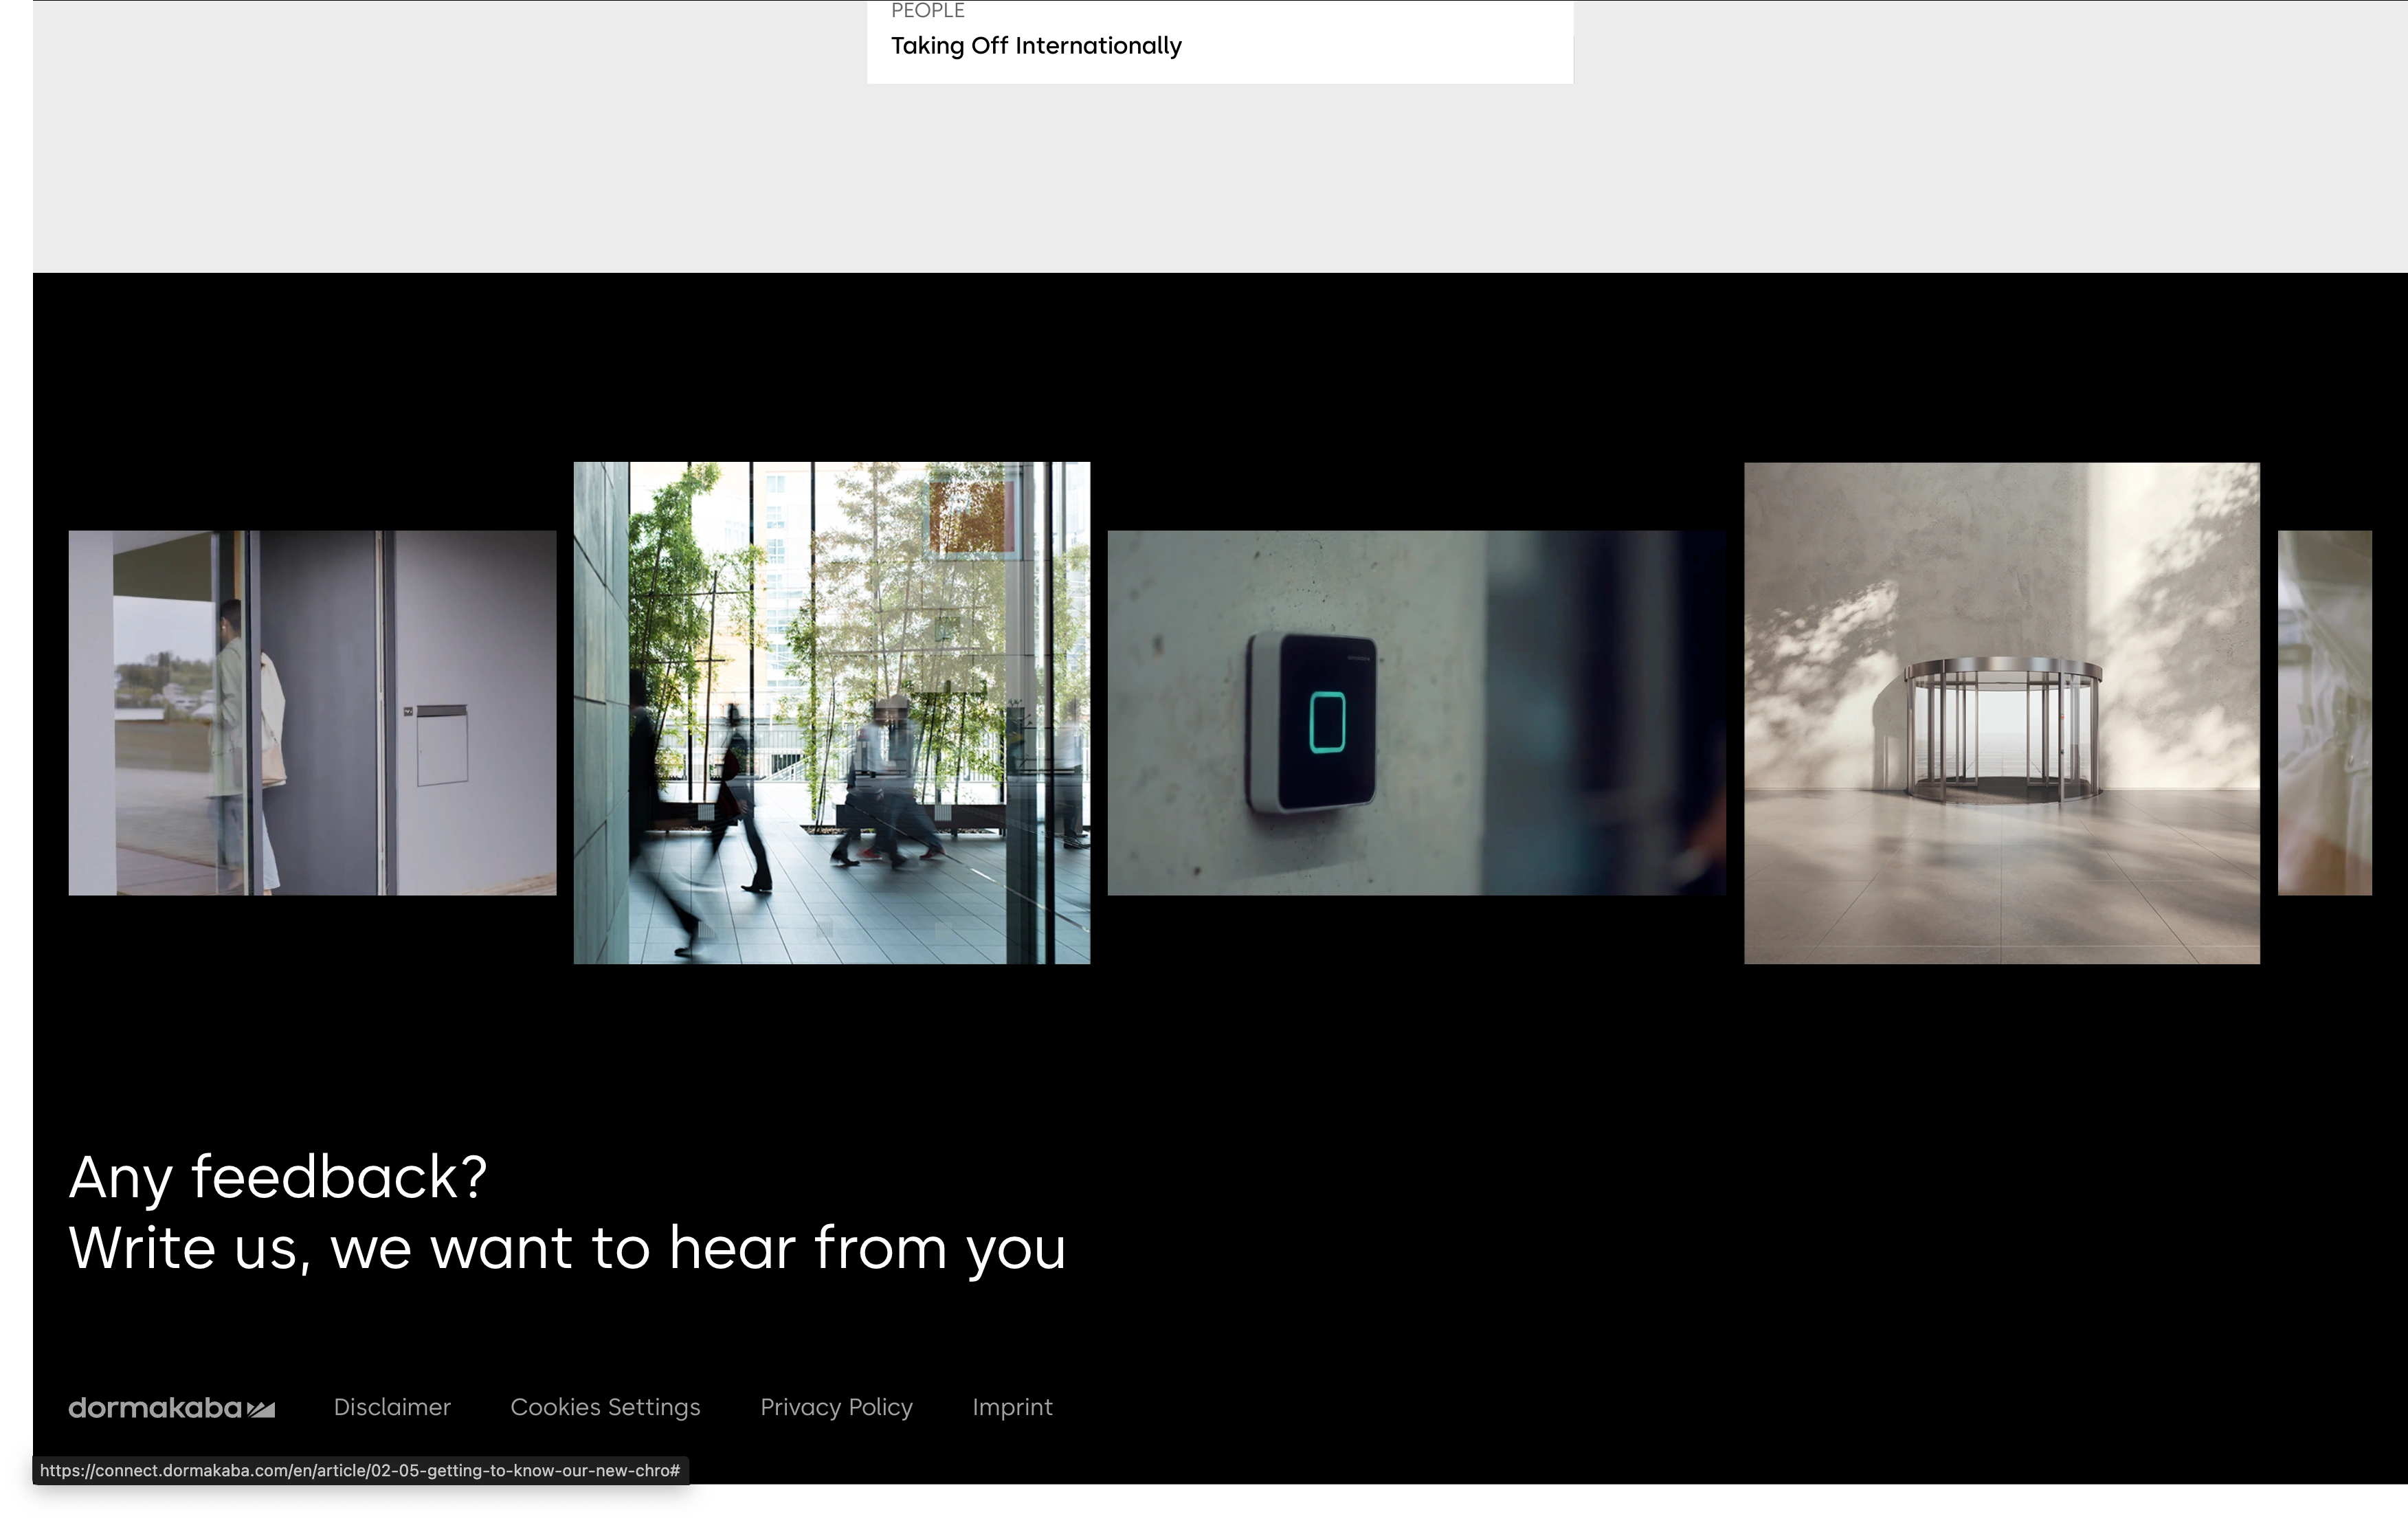
Task: Open the Disclaimer footer link
Action: (392, 1407)
